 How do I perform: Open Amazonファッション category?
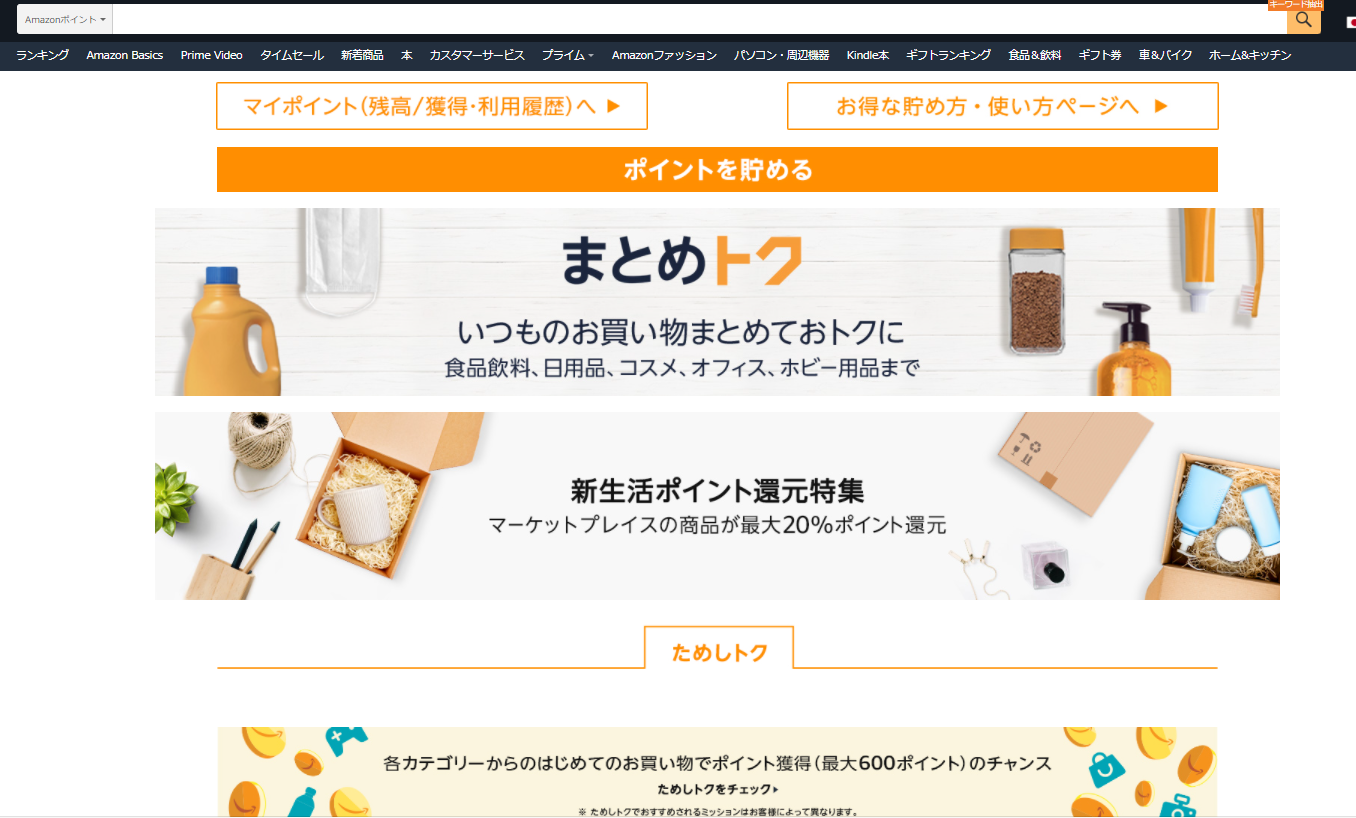coord(664,55)
